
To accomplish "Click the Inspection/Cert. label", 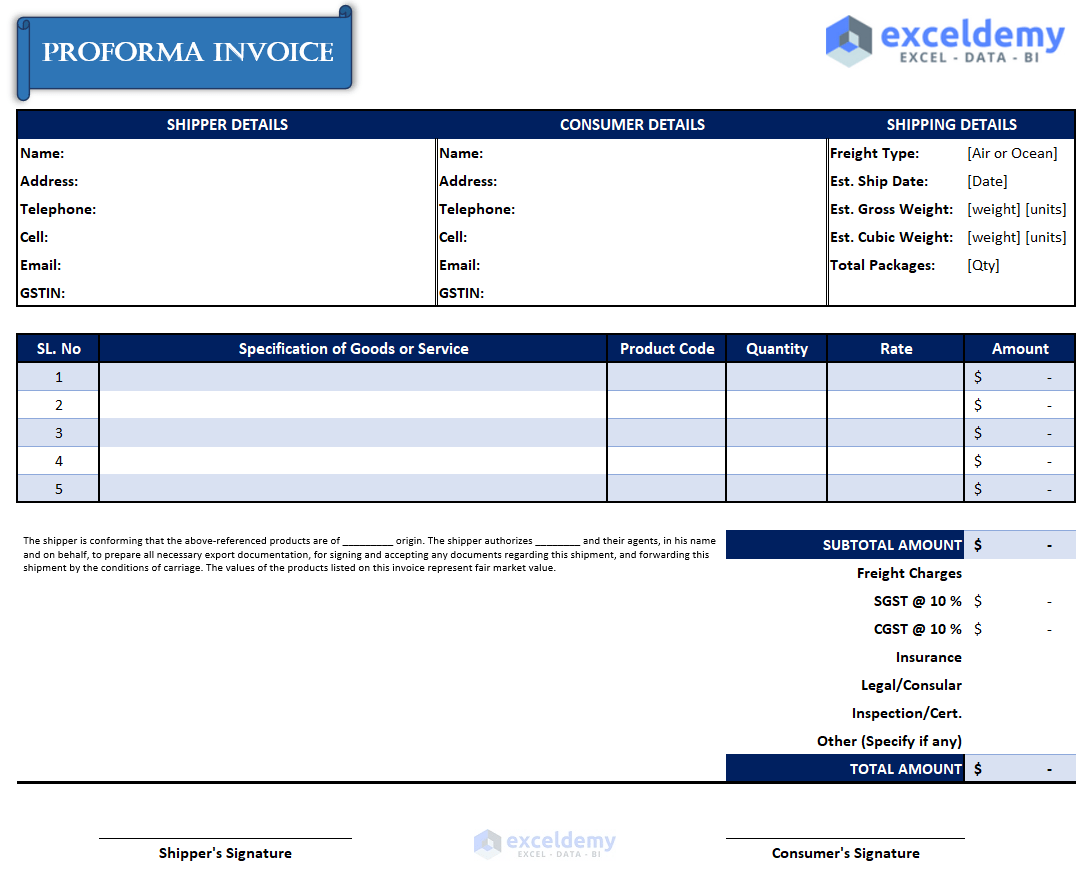I will tap(906, 713).
